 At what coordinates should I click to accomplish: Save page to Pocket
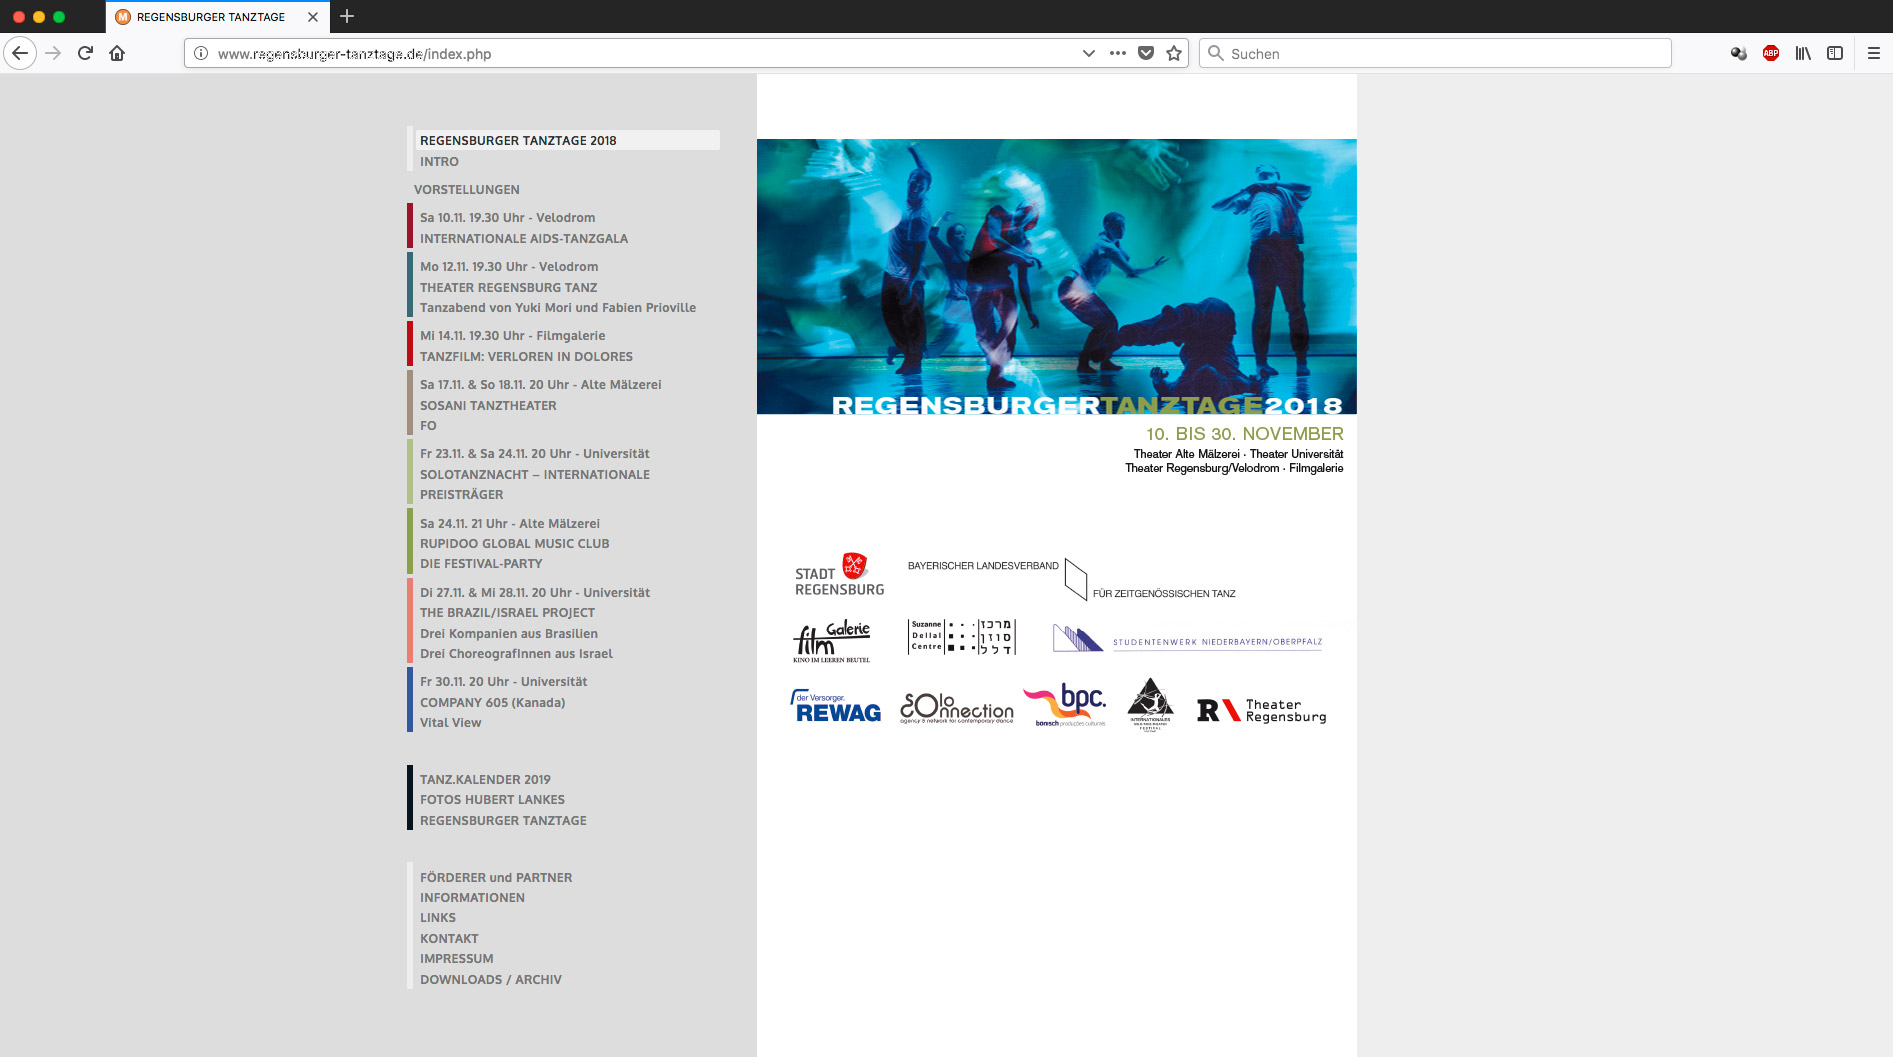click(x=1146, y=53)
